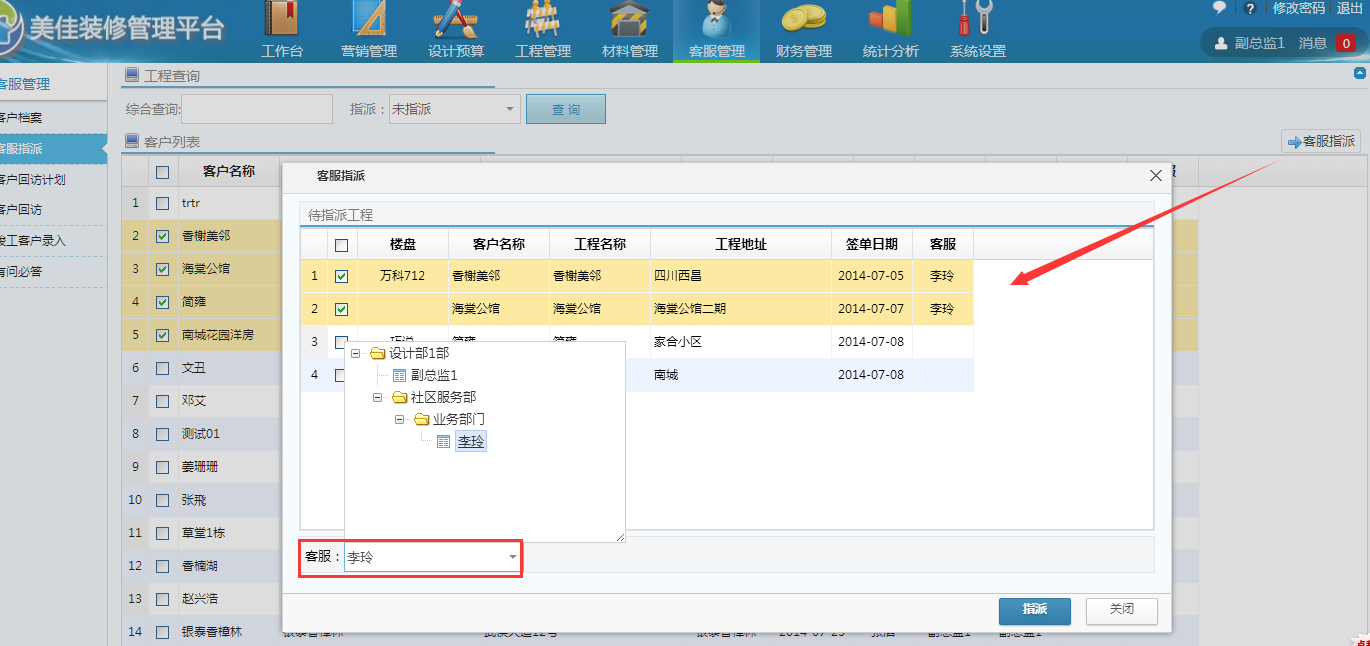Open the 统计分析 statistics chart icon
The height and width of the screenshot is (646, 1370).
click(x=890, y=20)
